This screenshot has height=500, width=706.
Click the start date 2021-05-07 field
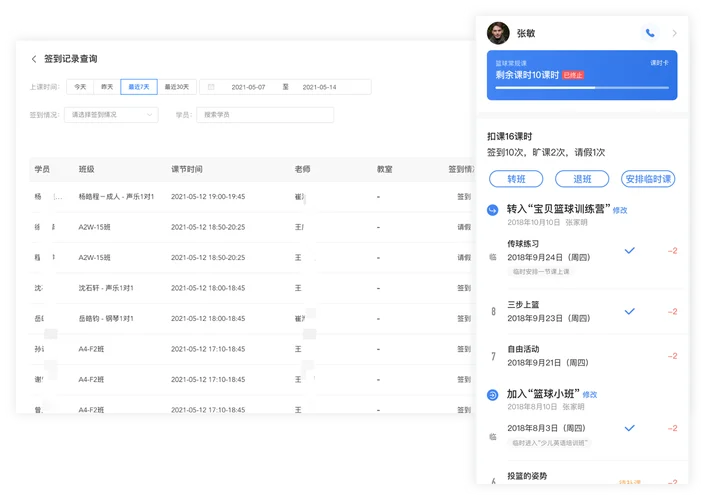248,87
